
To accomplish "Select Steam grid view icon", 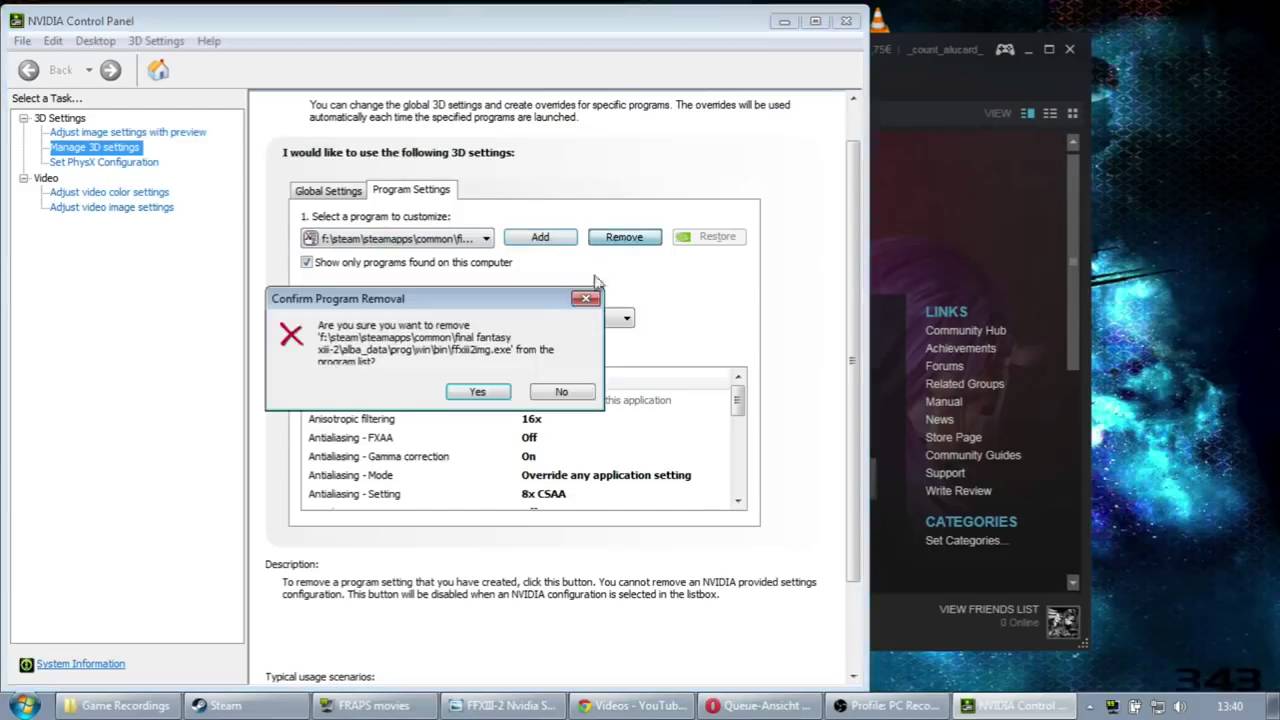I will 1072,113.
